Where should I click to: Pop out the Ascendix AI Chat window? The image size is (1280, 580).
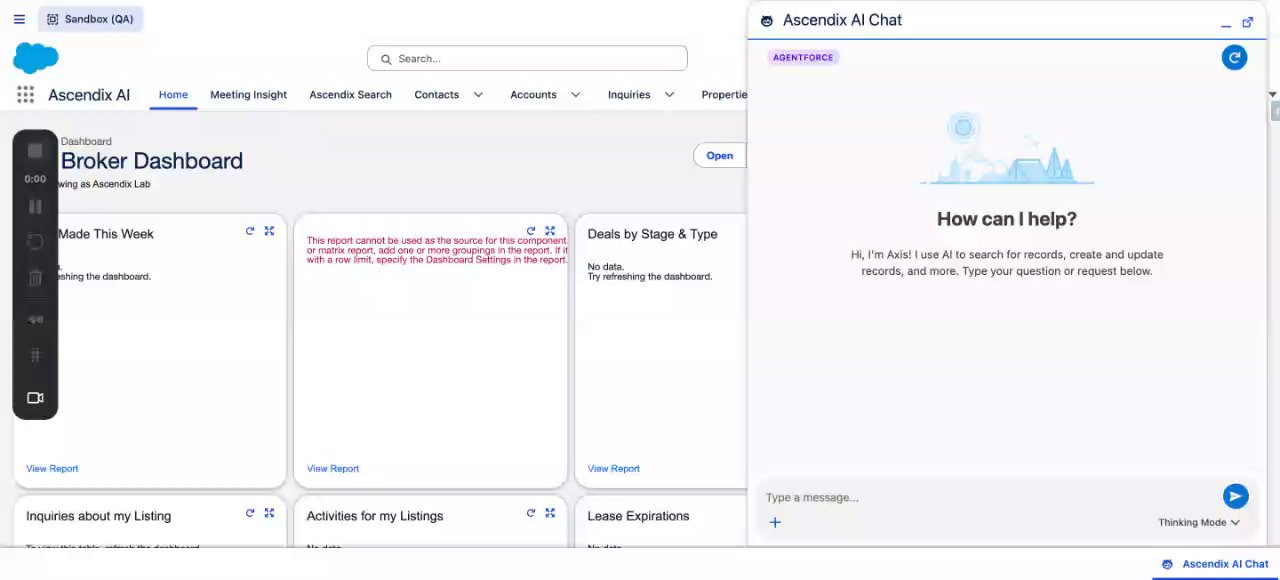[1248, 22]
